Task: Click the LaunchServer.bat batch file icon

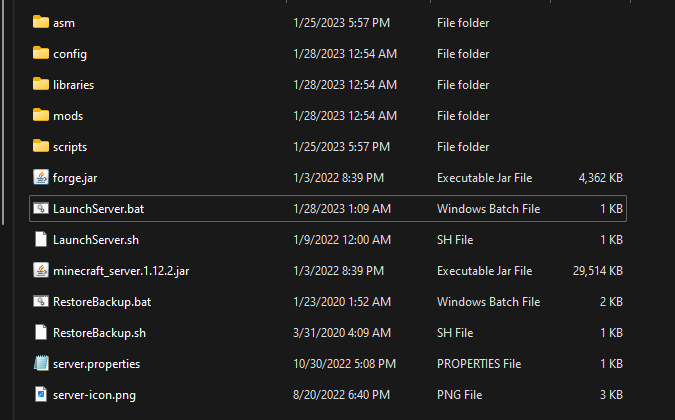Action: 41,208
